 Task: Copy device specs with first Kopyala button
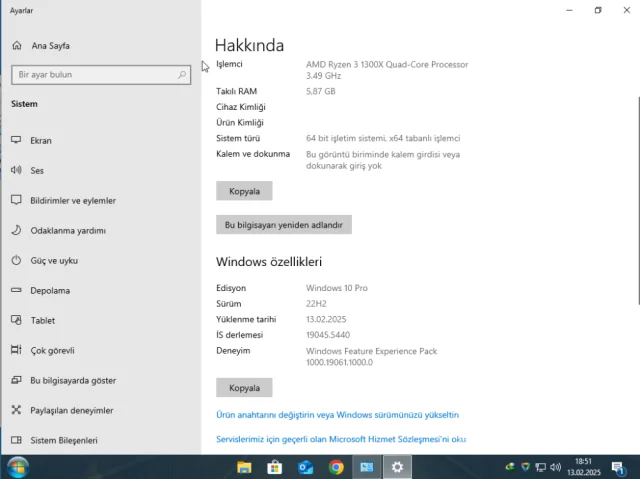coord(244,191)
